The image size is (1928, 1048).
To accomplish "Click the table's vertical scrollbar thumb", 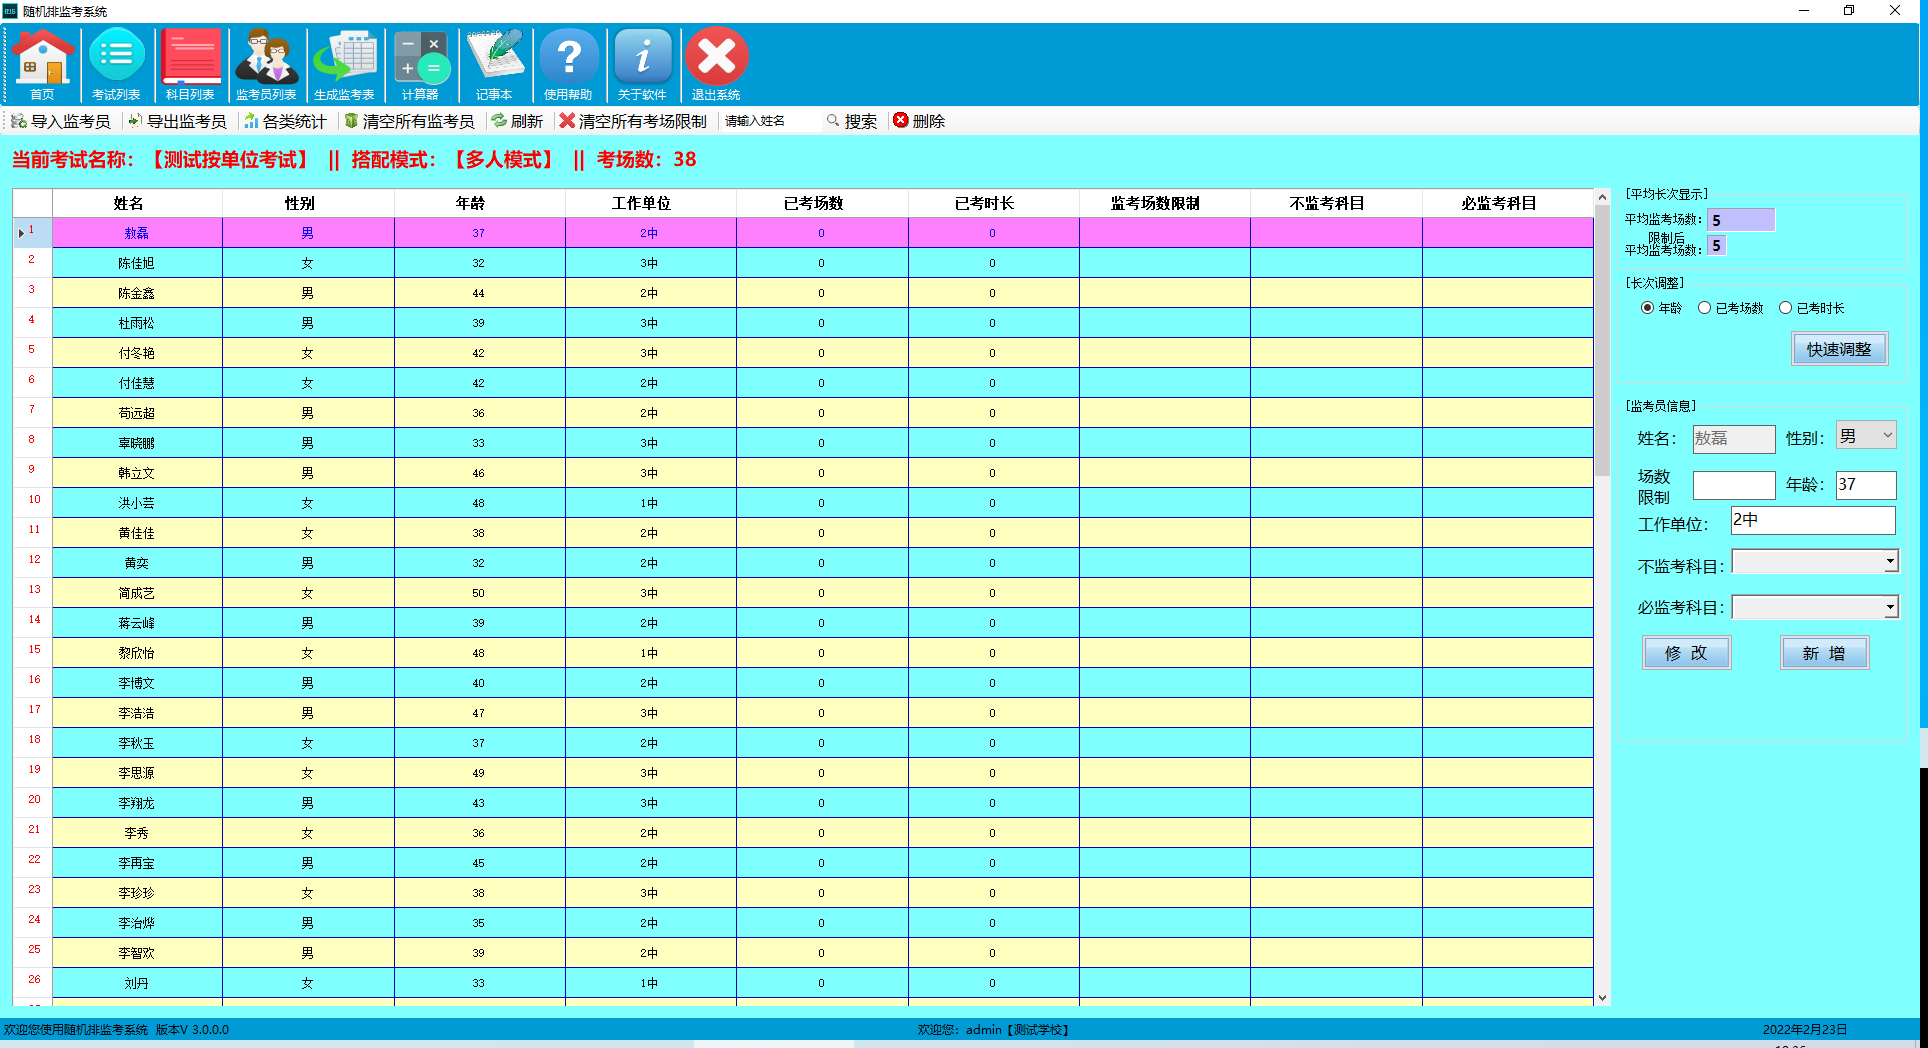I will 1603,340.
